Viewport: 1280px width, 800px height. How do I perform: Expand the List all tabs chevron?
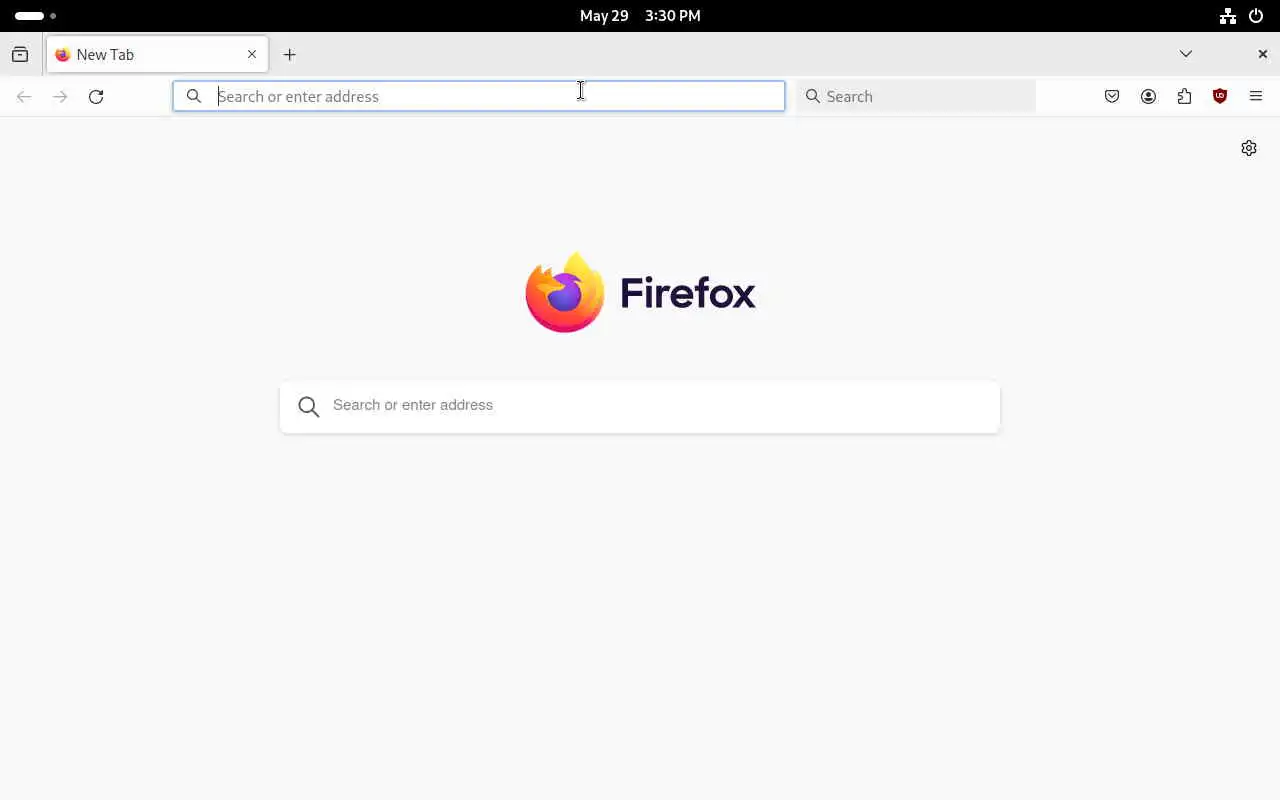tap(1186, 54)
